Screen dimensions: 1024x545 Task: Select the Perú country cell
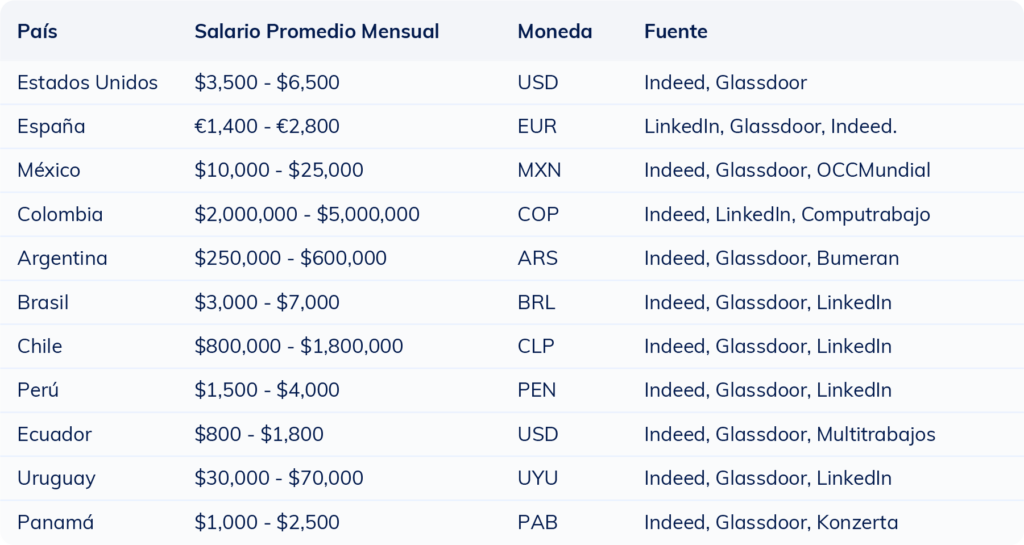tap(38, 391)
